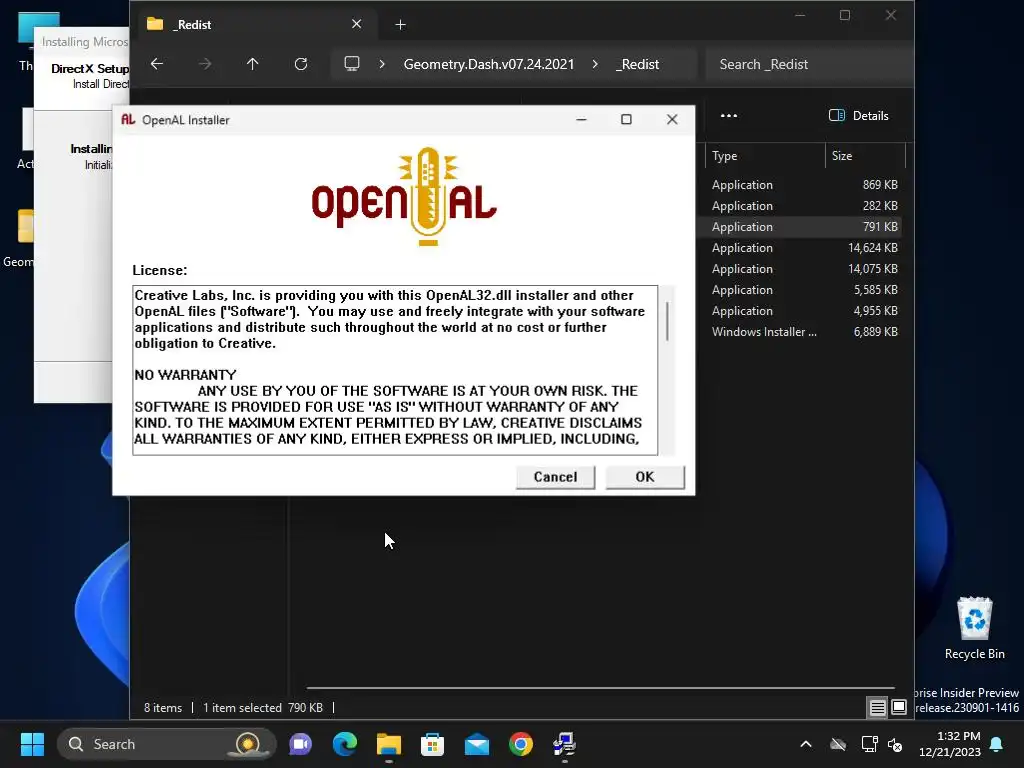Sort by Size column header

865,155
